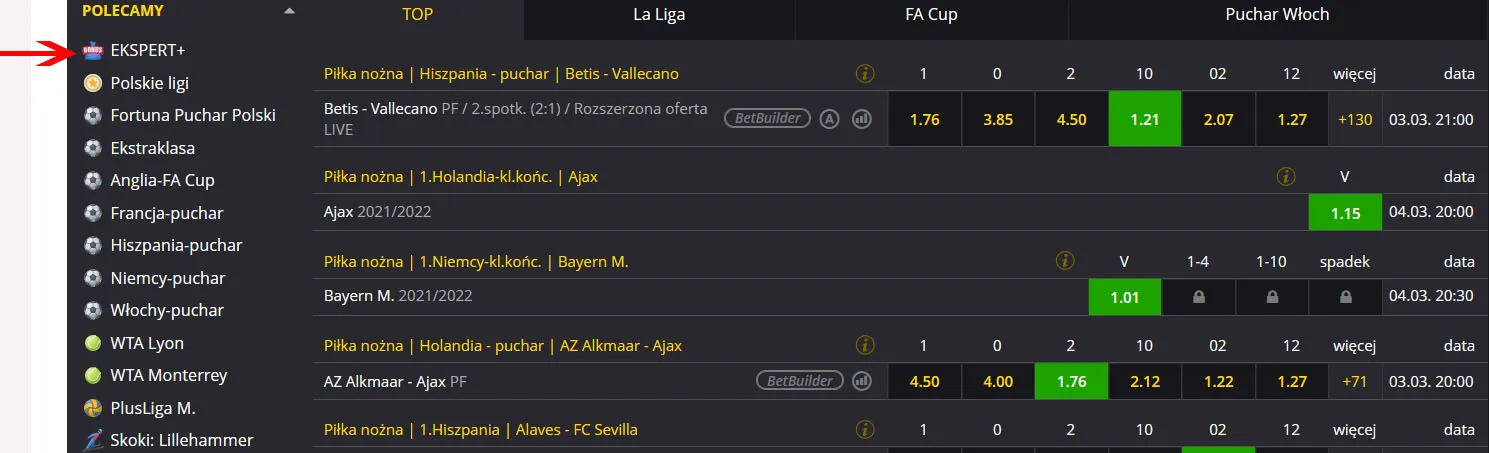This screenshot has height=453, width=1489.
Task: Click info icon beside Ajax league header
Action: [x=1286, y=176]
